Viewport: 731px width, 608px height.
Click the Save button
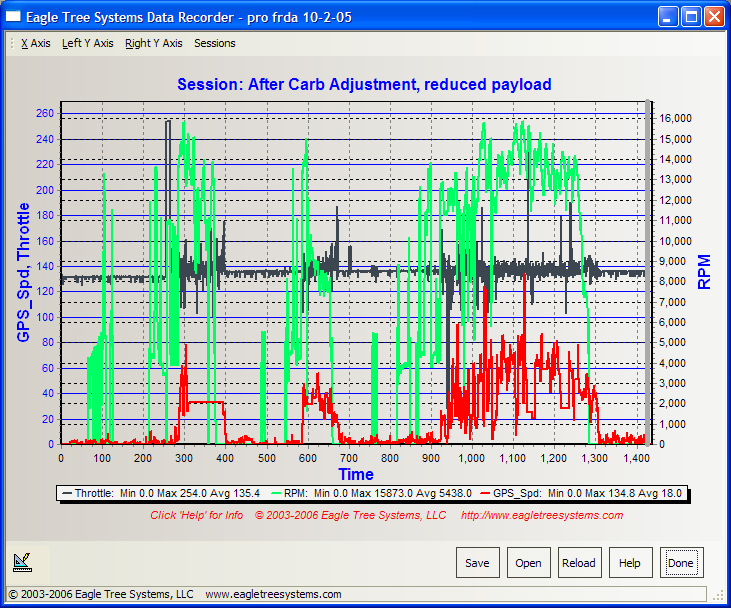pos(477,563)
